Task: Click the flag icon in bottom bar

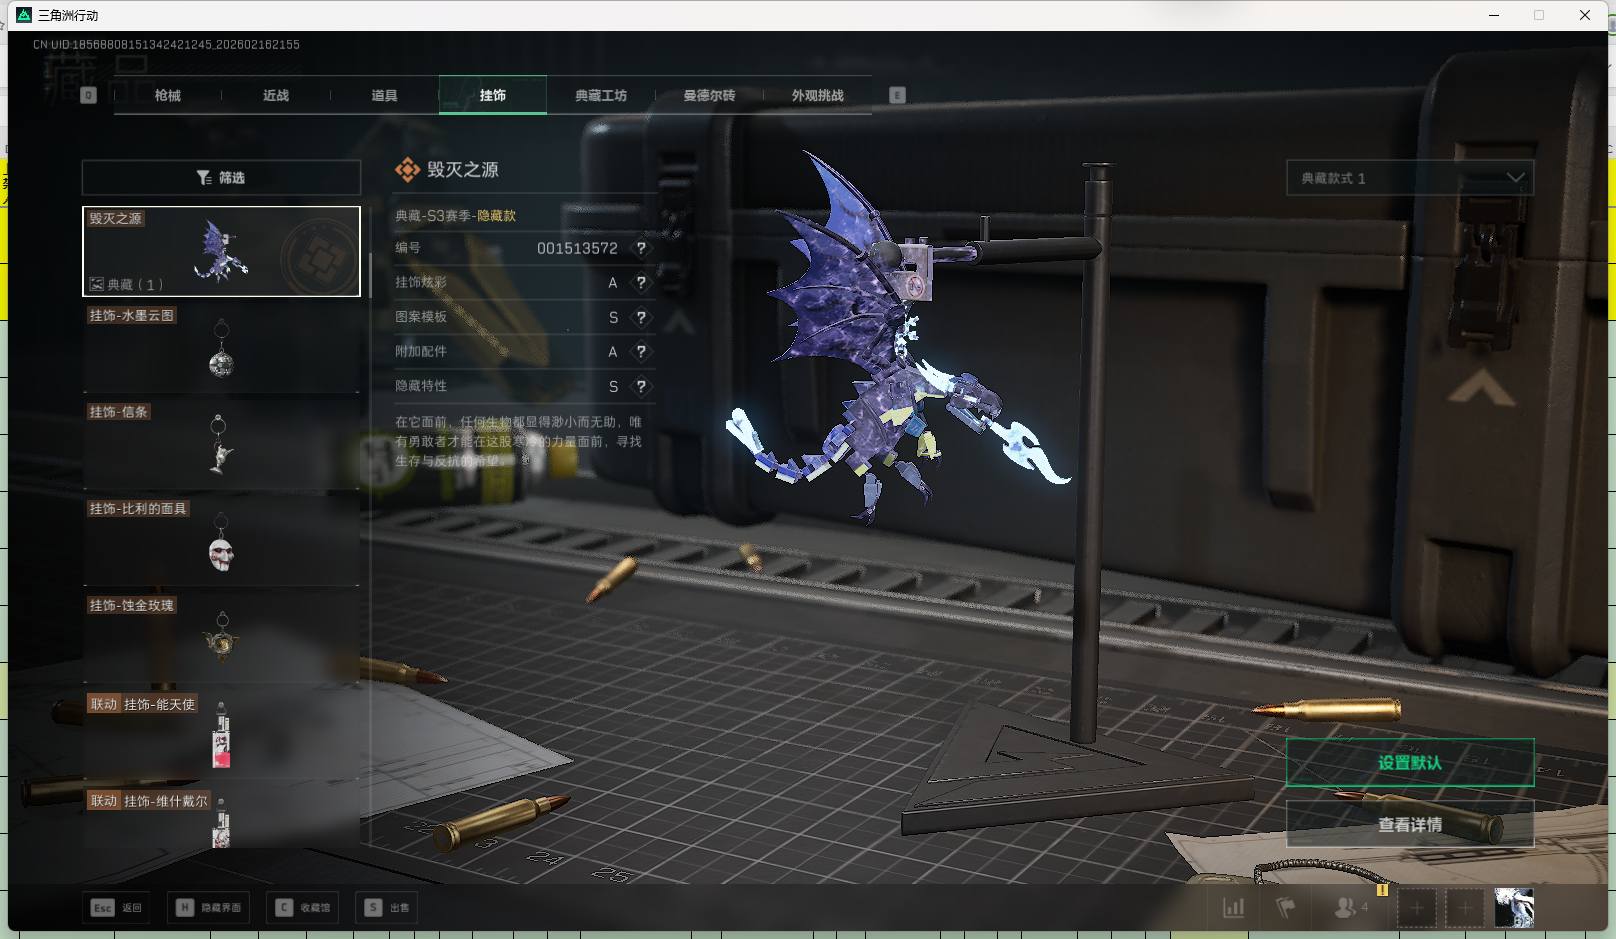Action: click(1286, 908)
